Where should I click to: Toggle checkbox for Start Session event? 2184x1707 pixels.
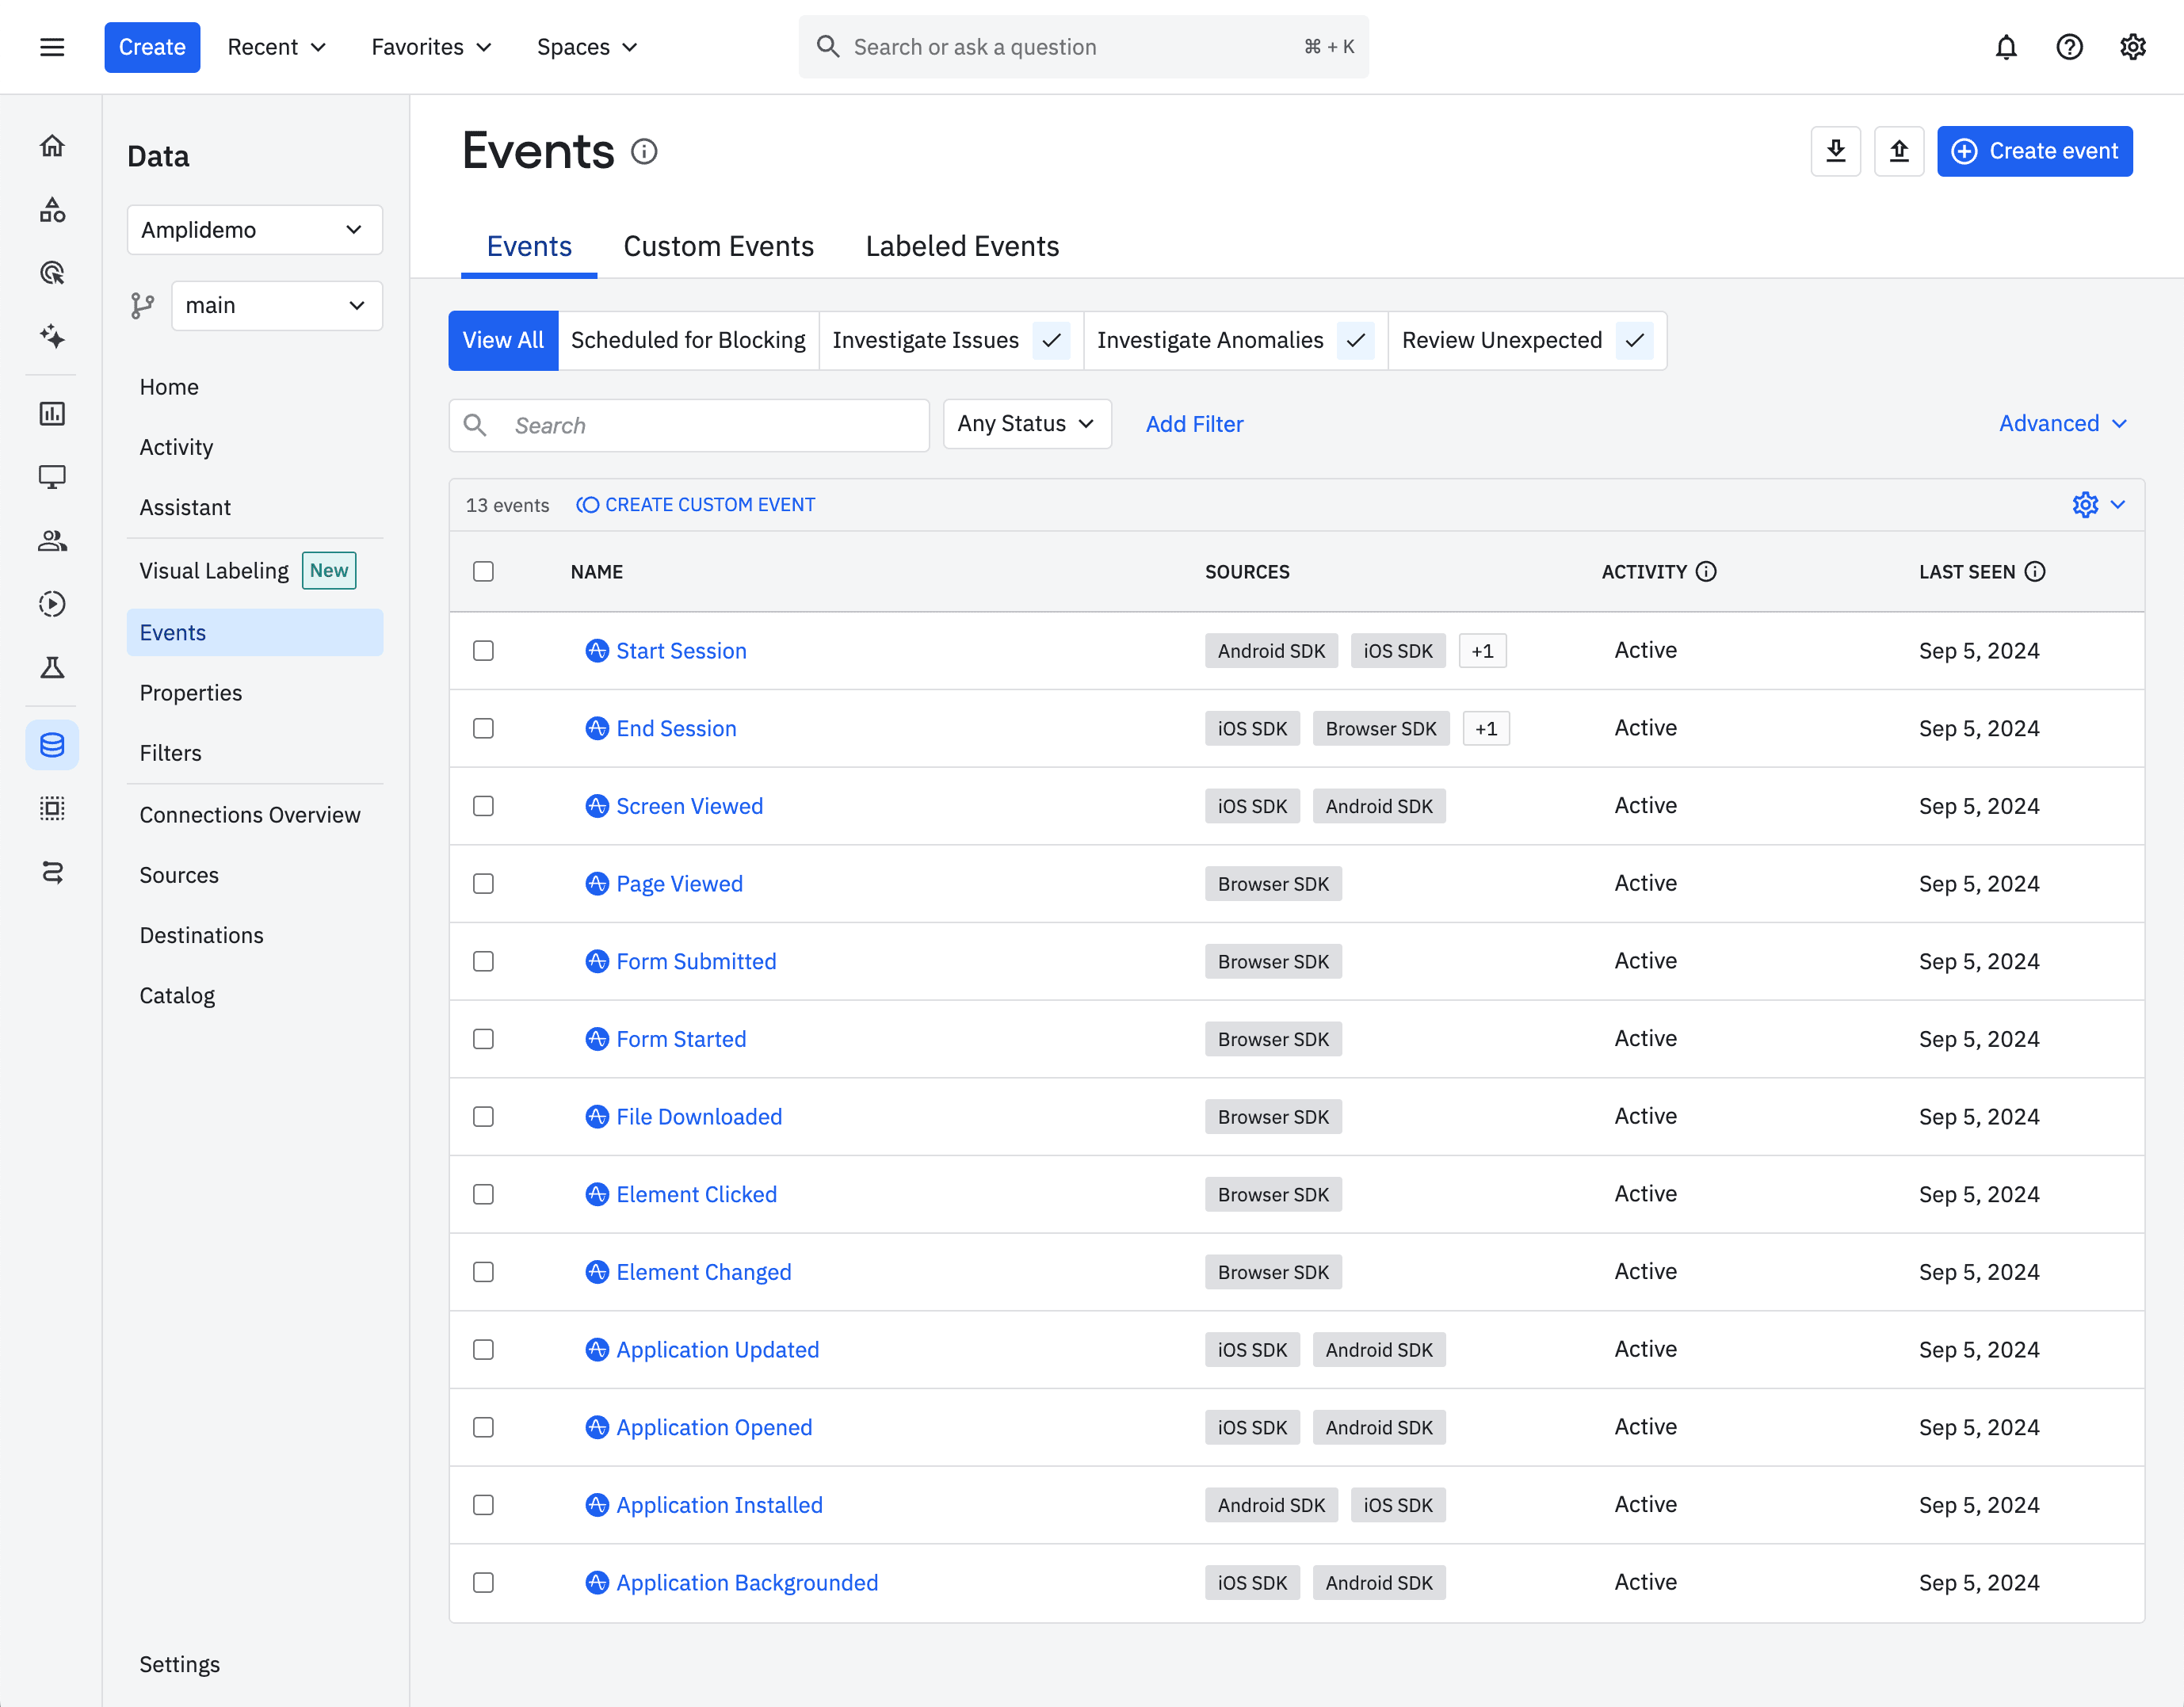click(484, 651)
